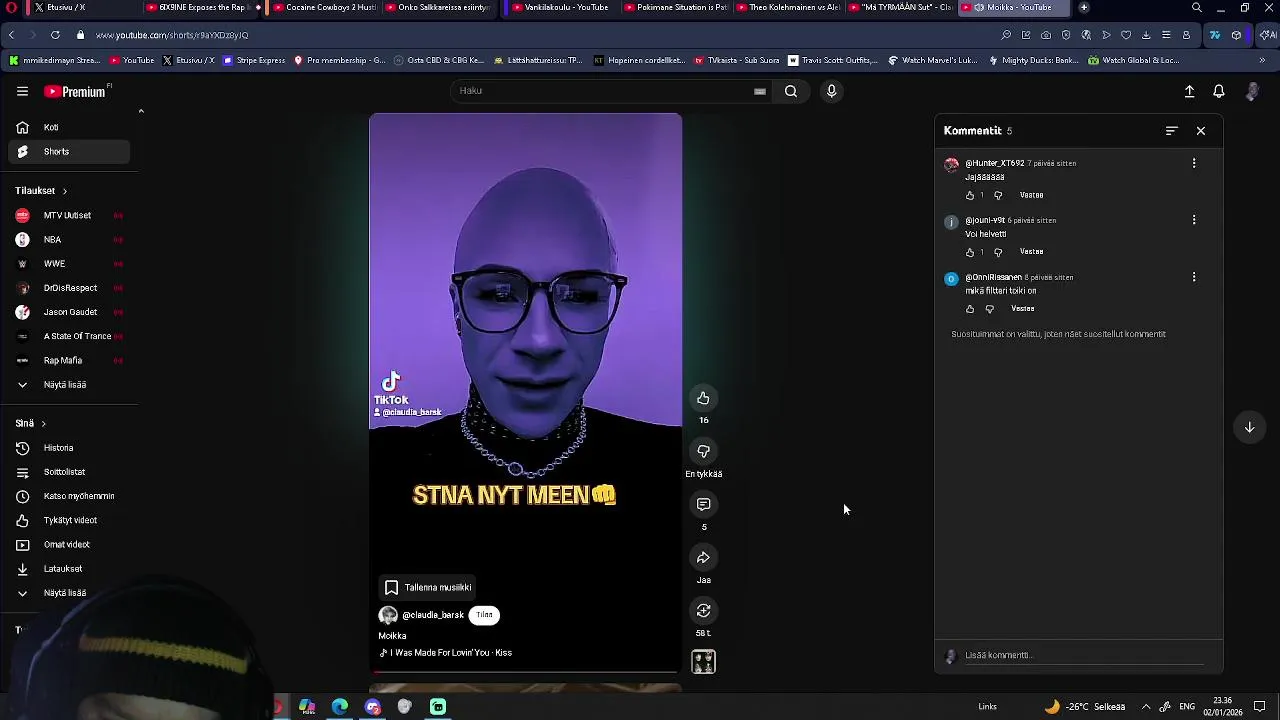Screen dimensions: 1280x720
Task: Open the DrDisRespect channel subscription
Action: pos(70,288)
